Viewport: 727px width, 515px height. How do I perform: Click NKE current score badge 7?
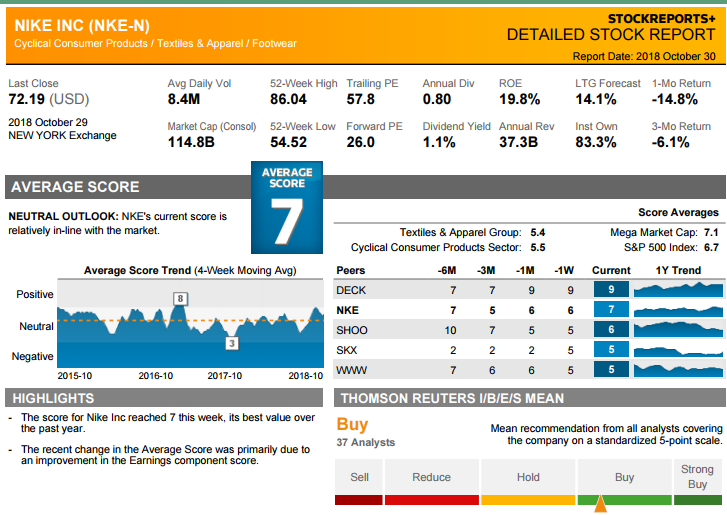pyautogui.click(x=611, y=309)
